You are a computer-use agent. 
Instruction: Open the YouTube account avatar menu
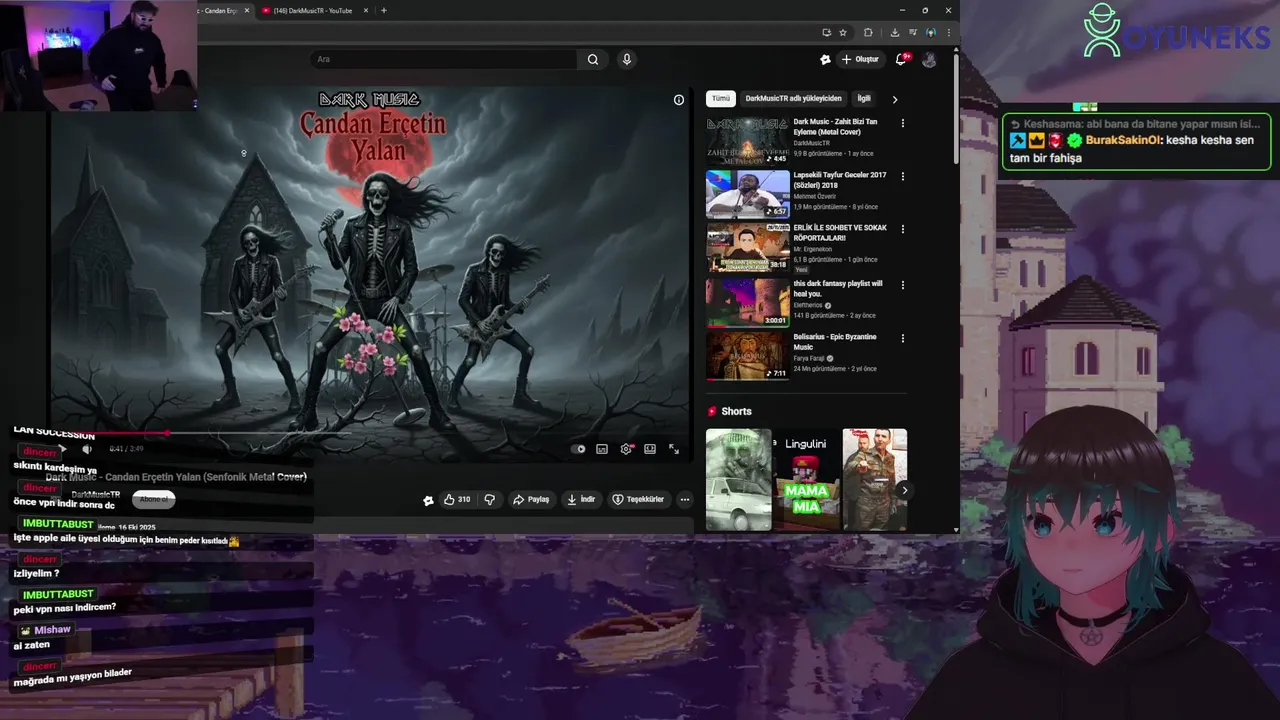coord(929,59)
